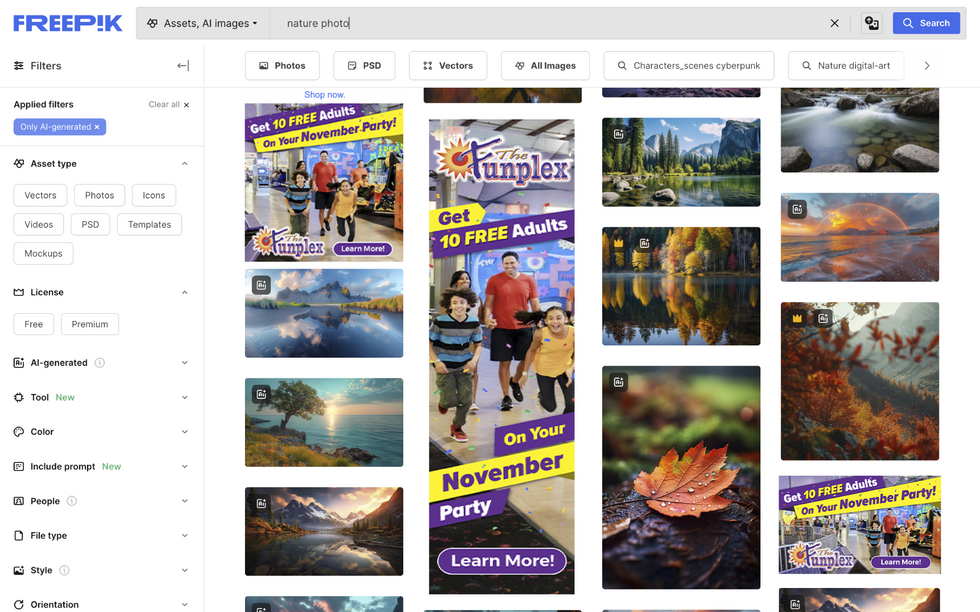Click the blue Search button
This screenshot has height=612, width=980.
point(926,23)
